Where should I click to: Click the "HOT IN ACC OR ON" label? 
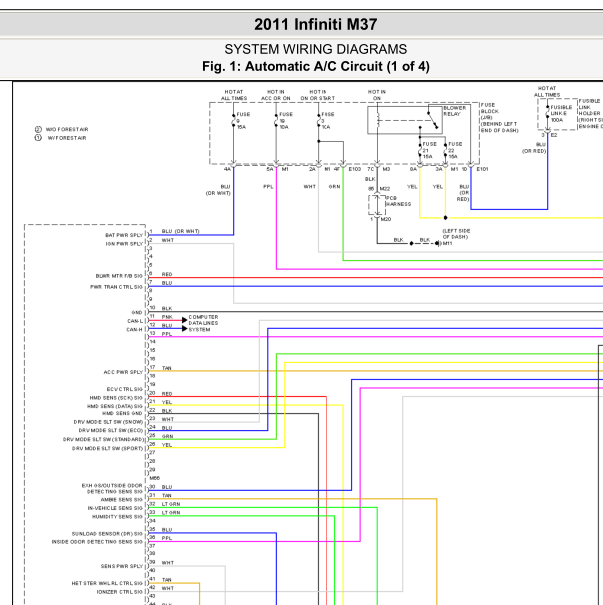(x=275, y=95)
